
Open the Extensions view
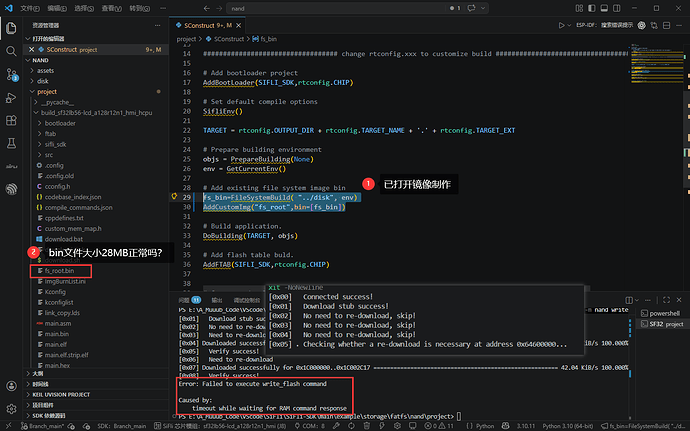coord(11,120)
